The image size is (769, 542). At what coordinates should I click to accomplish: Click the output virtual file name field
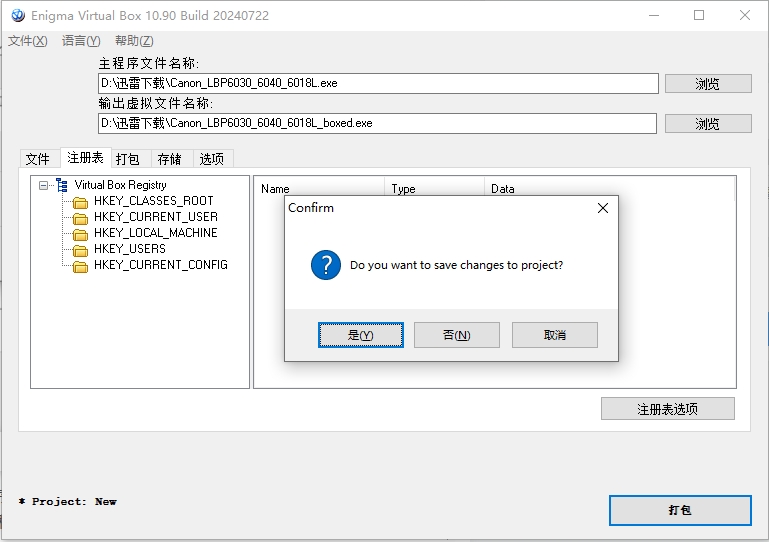pyautogui.click(x=377, y=123)
